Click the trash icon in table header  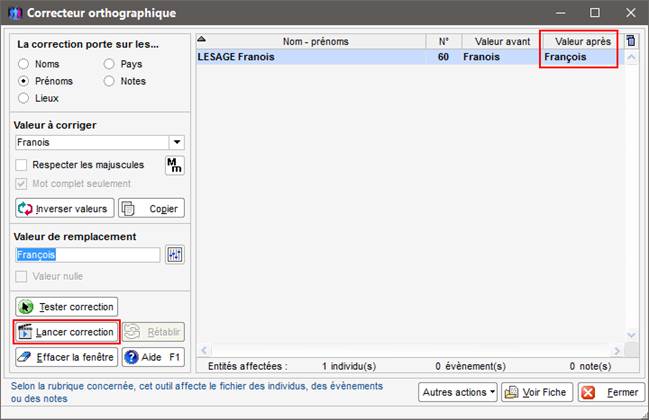(630, 41)
